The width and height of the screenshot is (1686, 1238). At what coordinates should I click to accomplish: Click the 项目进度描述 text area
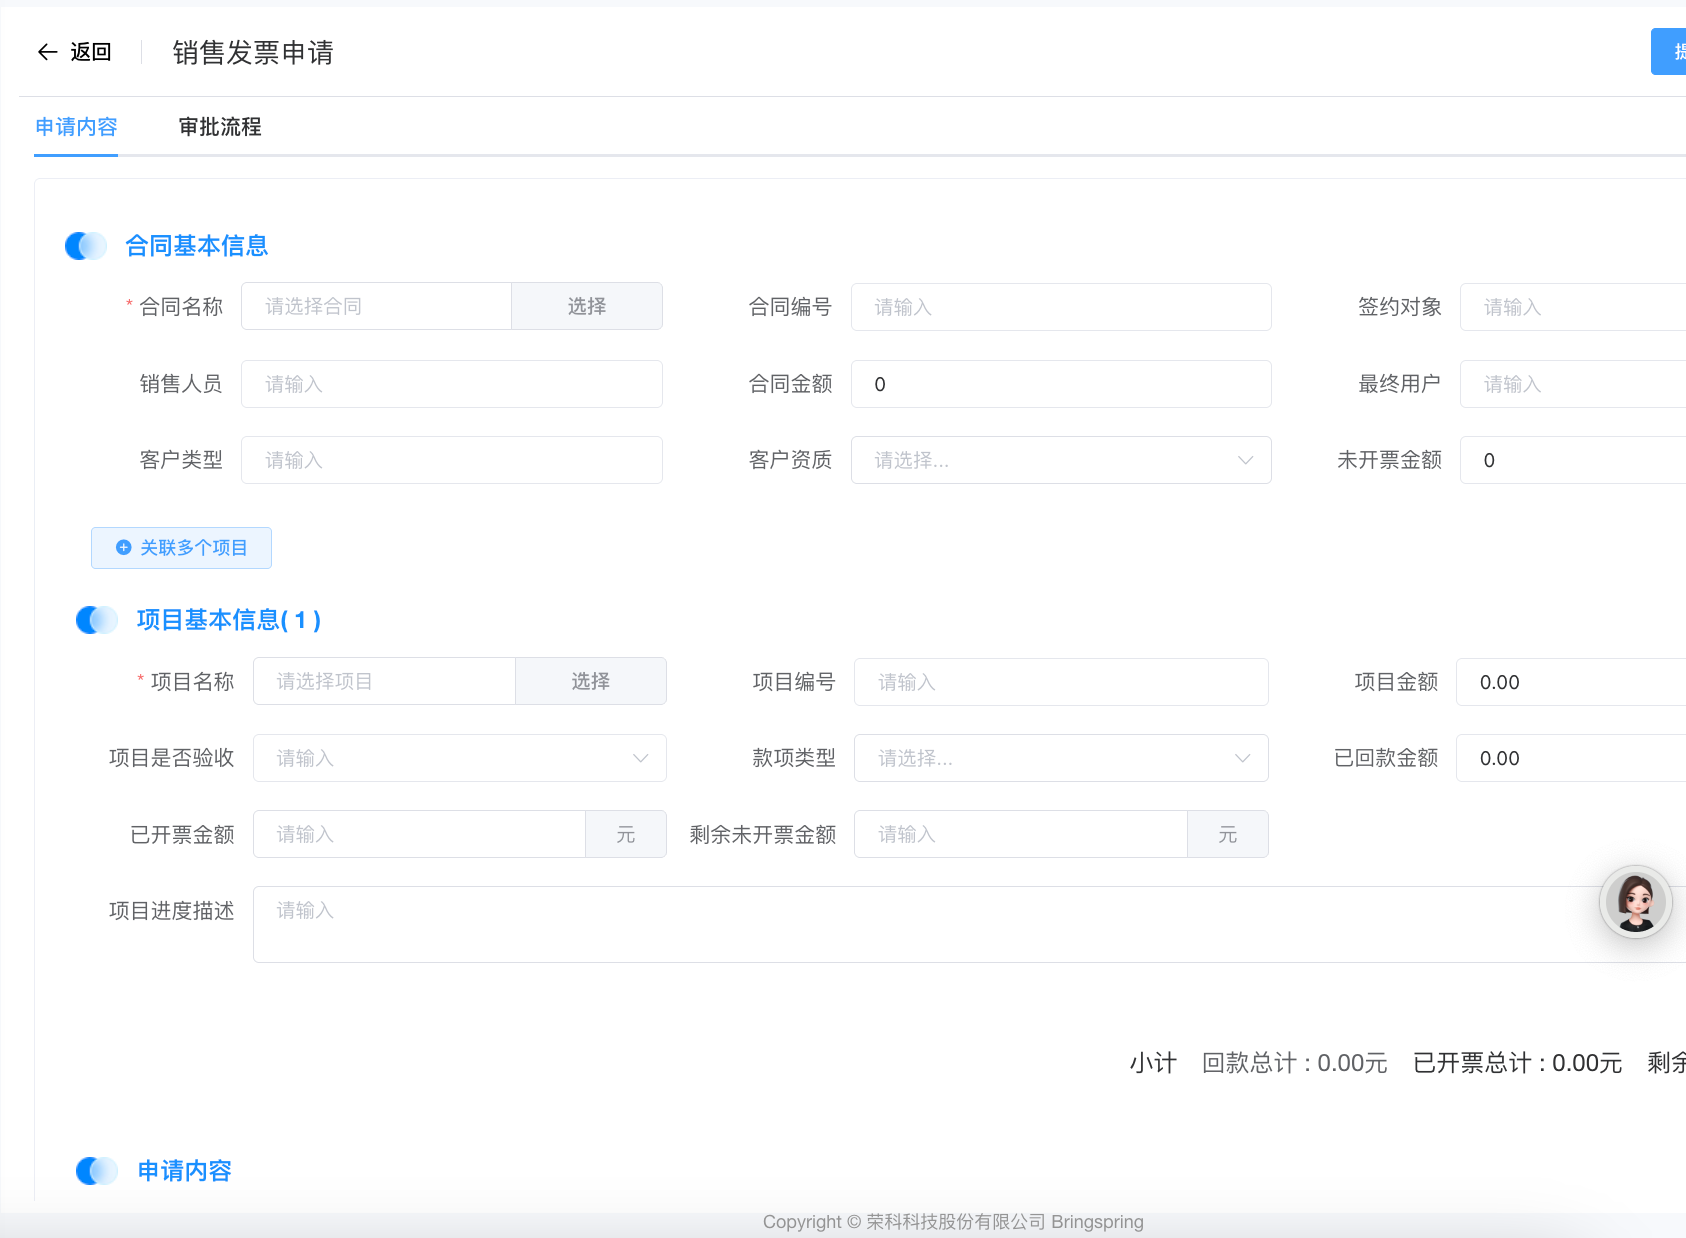tap(920, 925)
